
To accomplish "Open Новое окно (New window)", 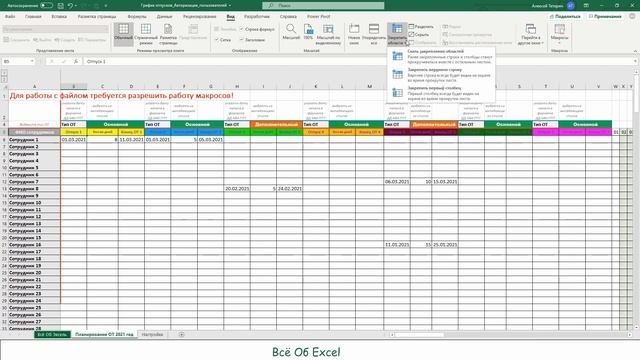I will click(x=354, y=34).
